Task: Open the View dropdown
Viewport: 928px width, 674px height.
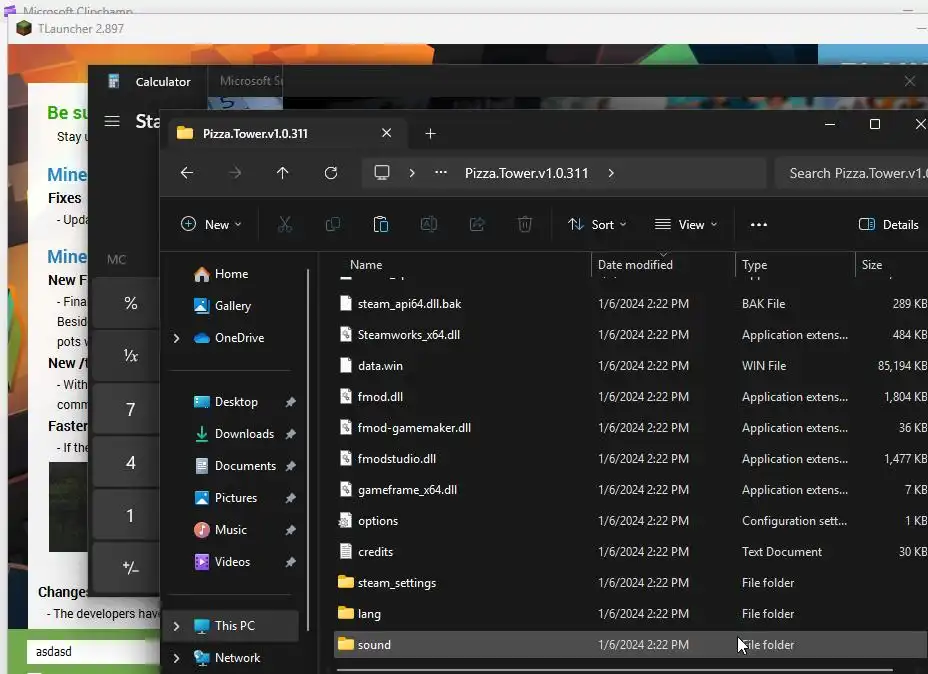Action: pyautogui.click(x=686, y=224)
